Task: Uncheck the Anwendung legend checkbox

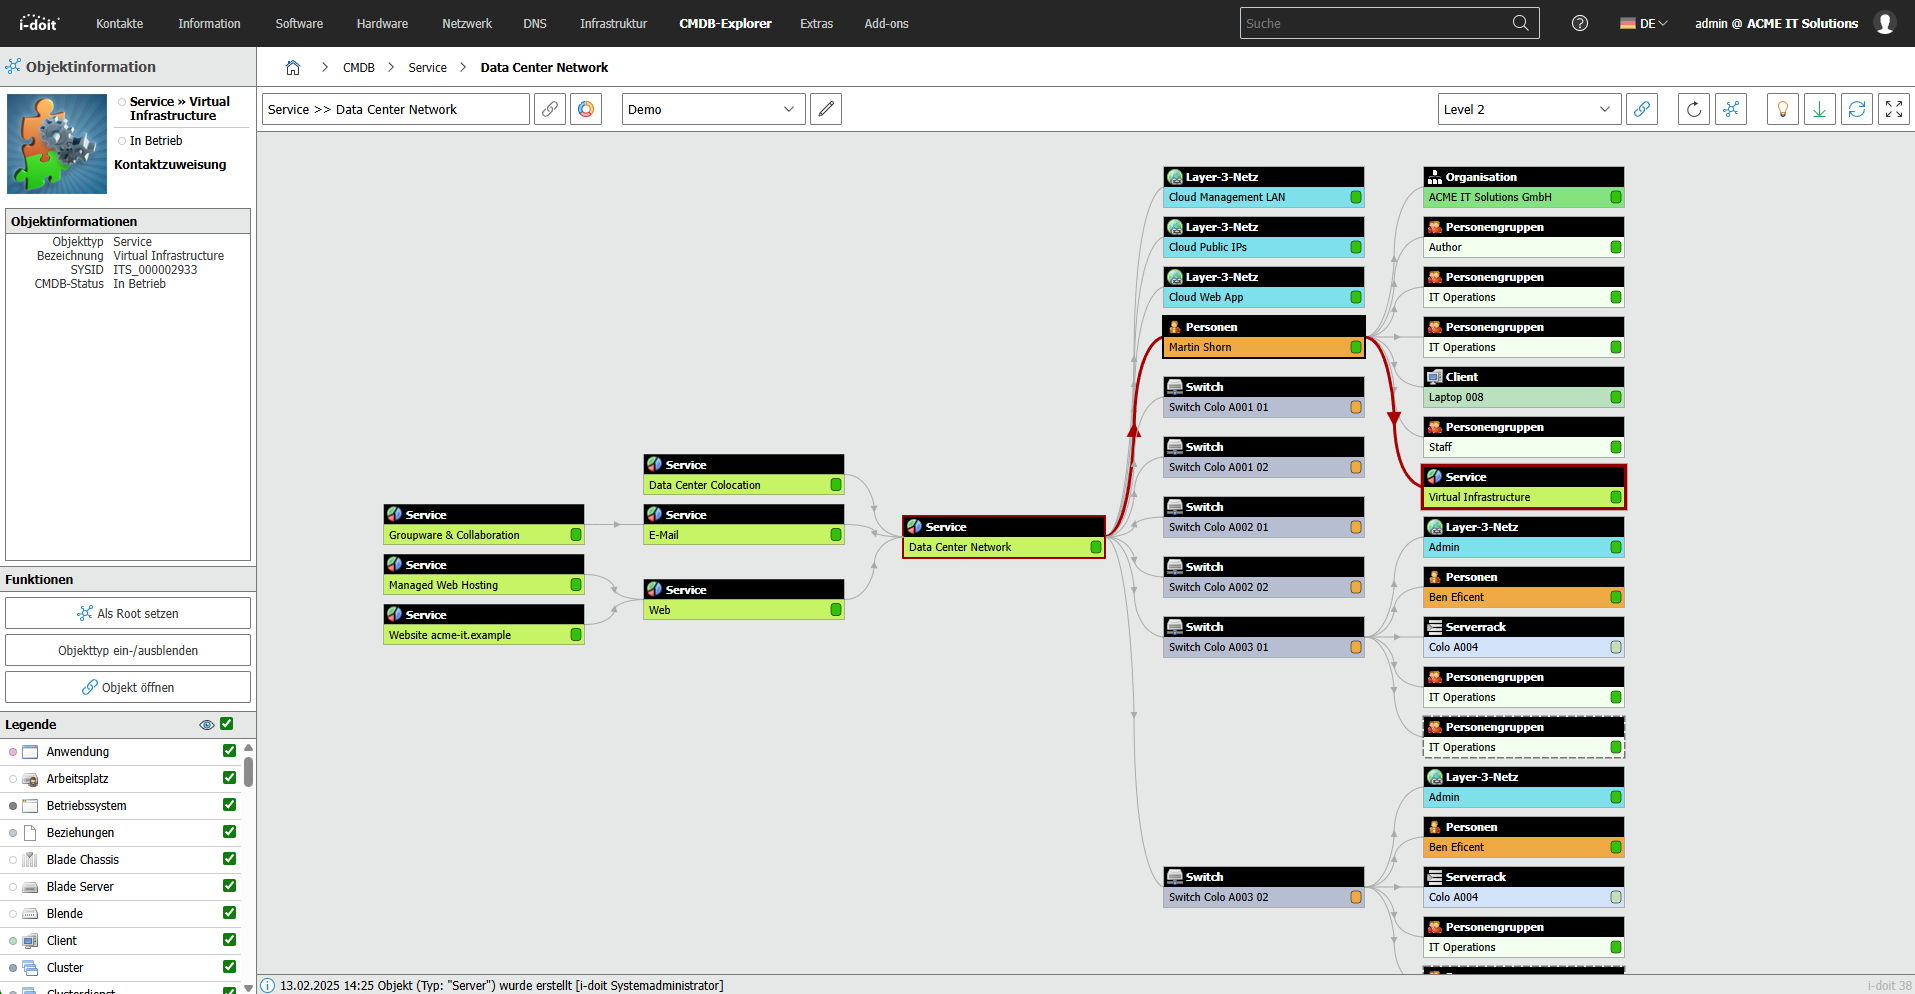Action: click(229, 751)
